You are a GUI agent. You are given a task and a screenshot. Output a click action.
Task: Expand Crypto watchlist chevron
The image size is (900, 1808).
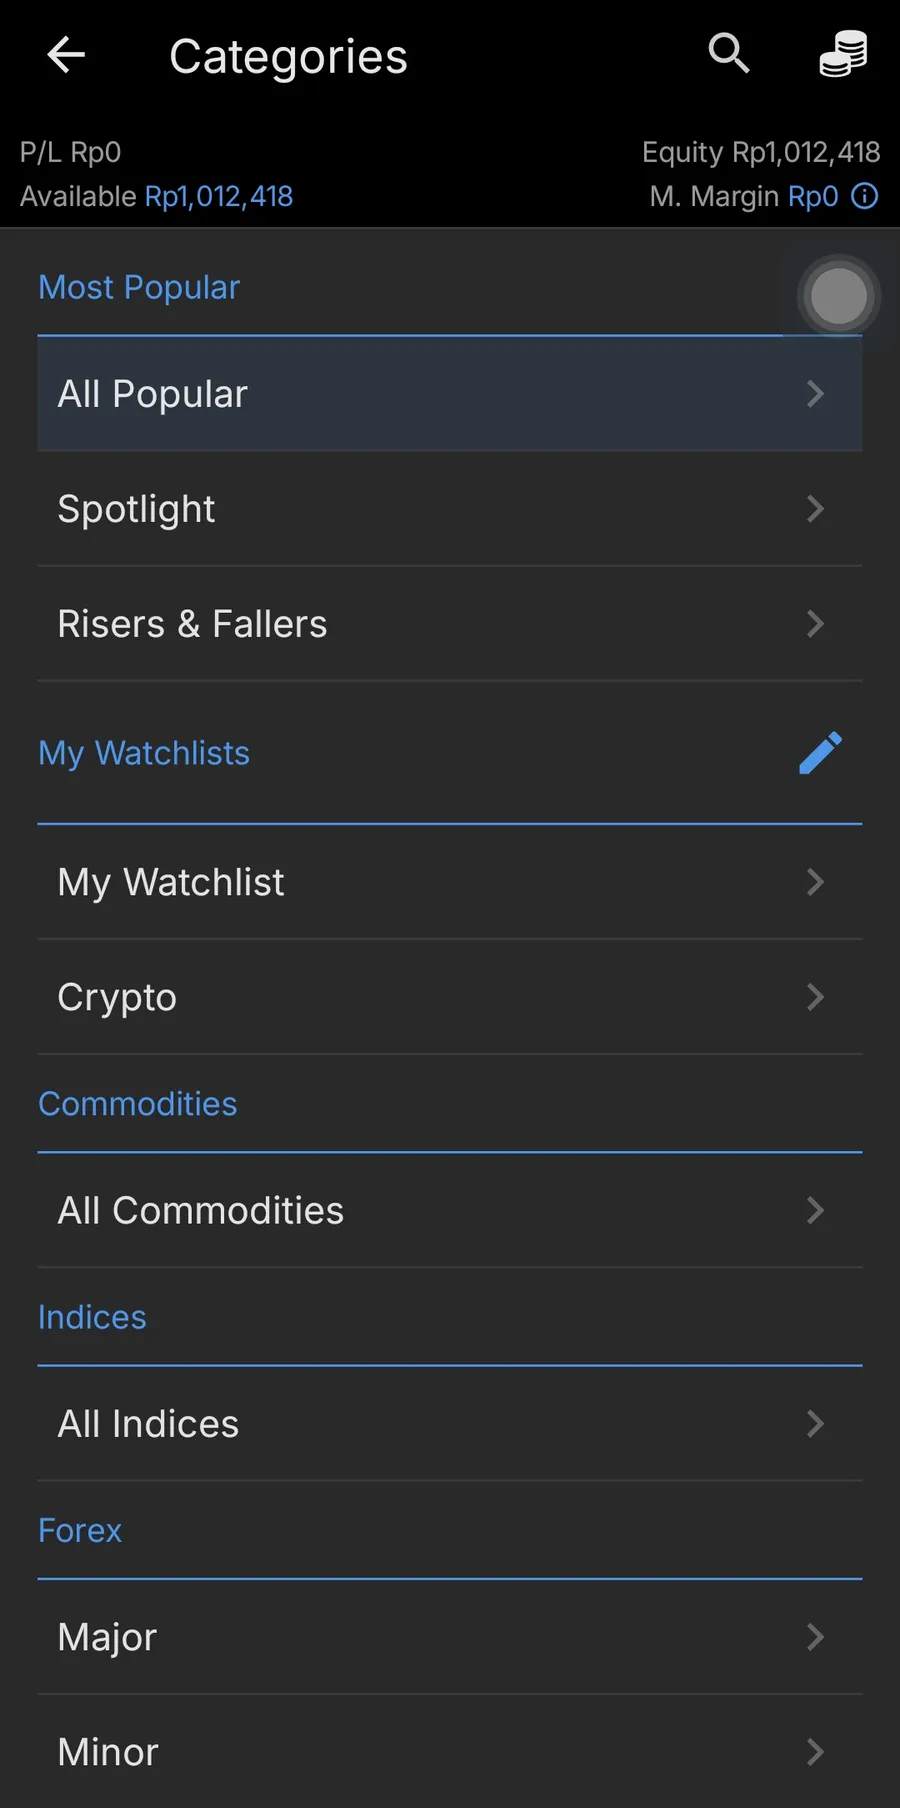[815, 997]
